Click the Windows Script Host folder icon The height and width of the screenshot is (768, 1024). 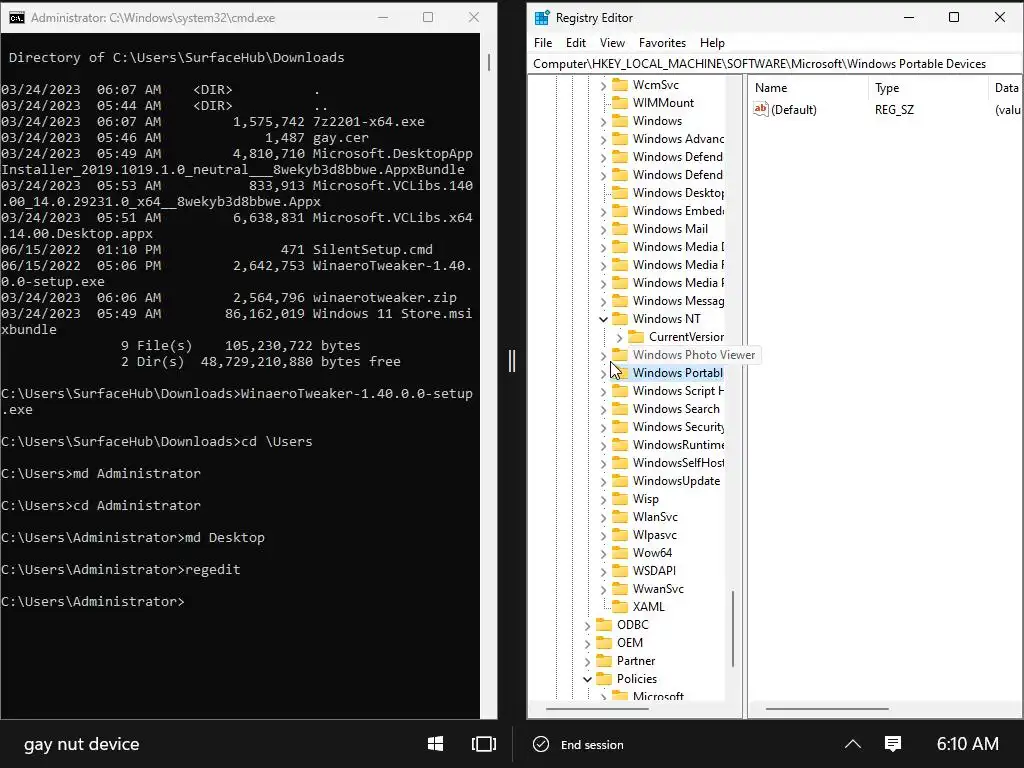(620, 391)
